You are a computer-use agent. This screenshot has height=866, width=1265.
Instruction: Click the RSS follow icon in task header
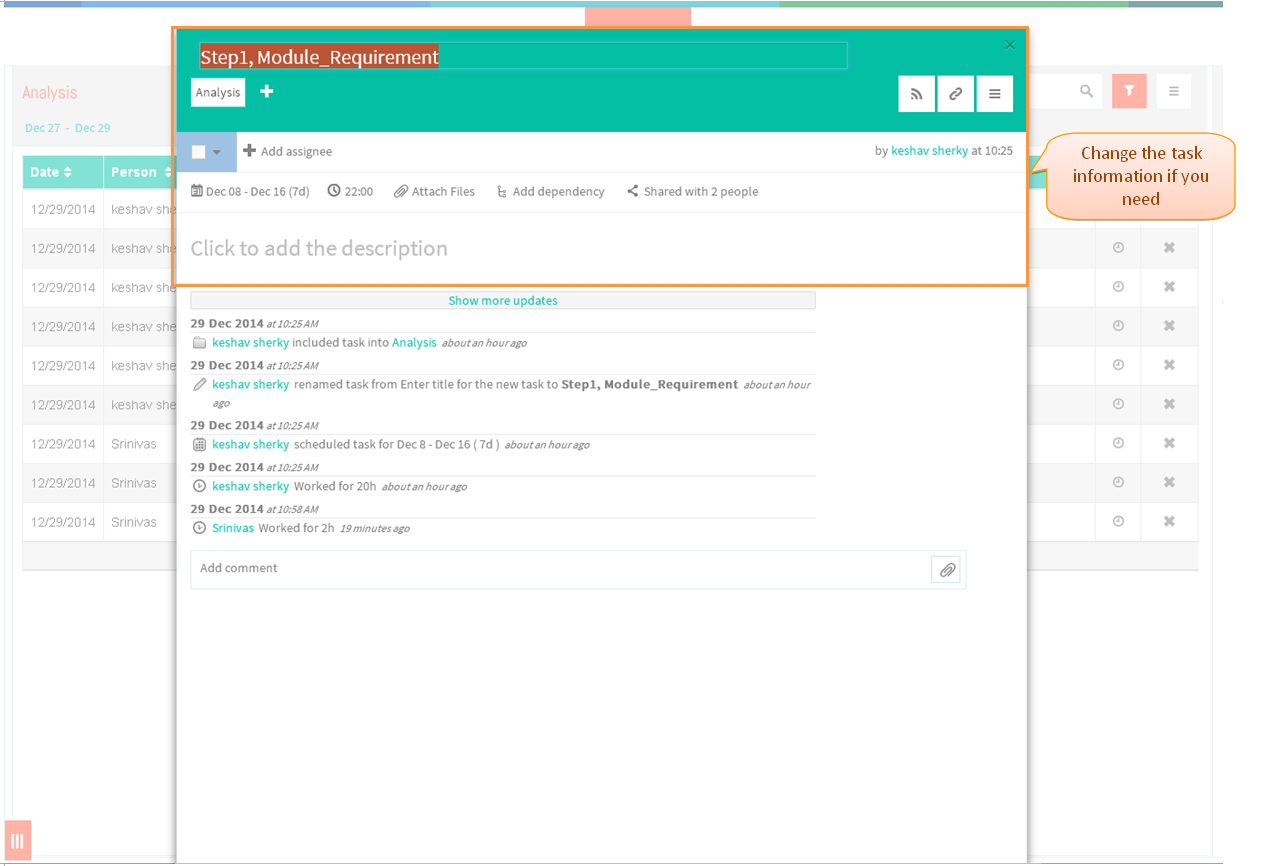point(916,94)
